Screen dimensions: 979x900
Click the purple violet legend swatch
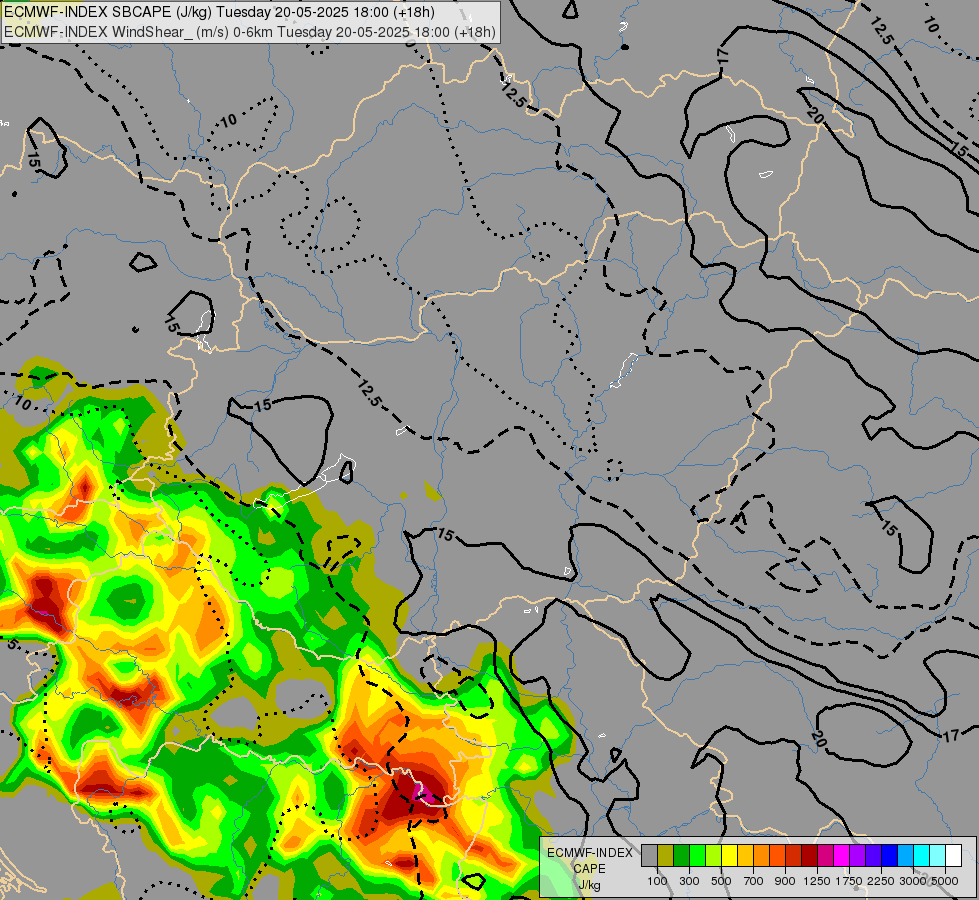tap(857, 856)
